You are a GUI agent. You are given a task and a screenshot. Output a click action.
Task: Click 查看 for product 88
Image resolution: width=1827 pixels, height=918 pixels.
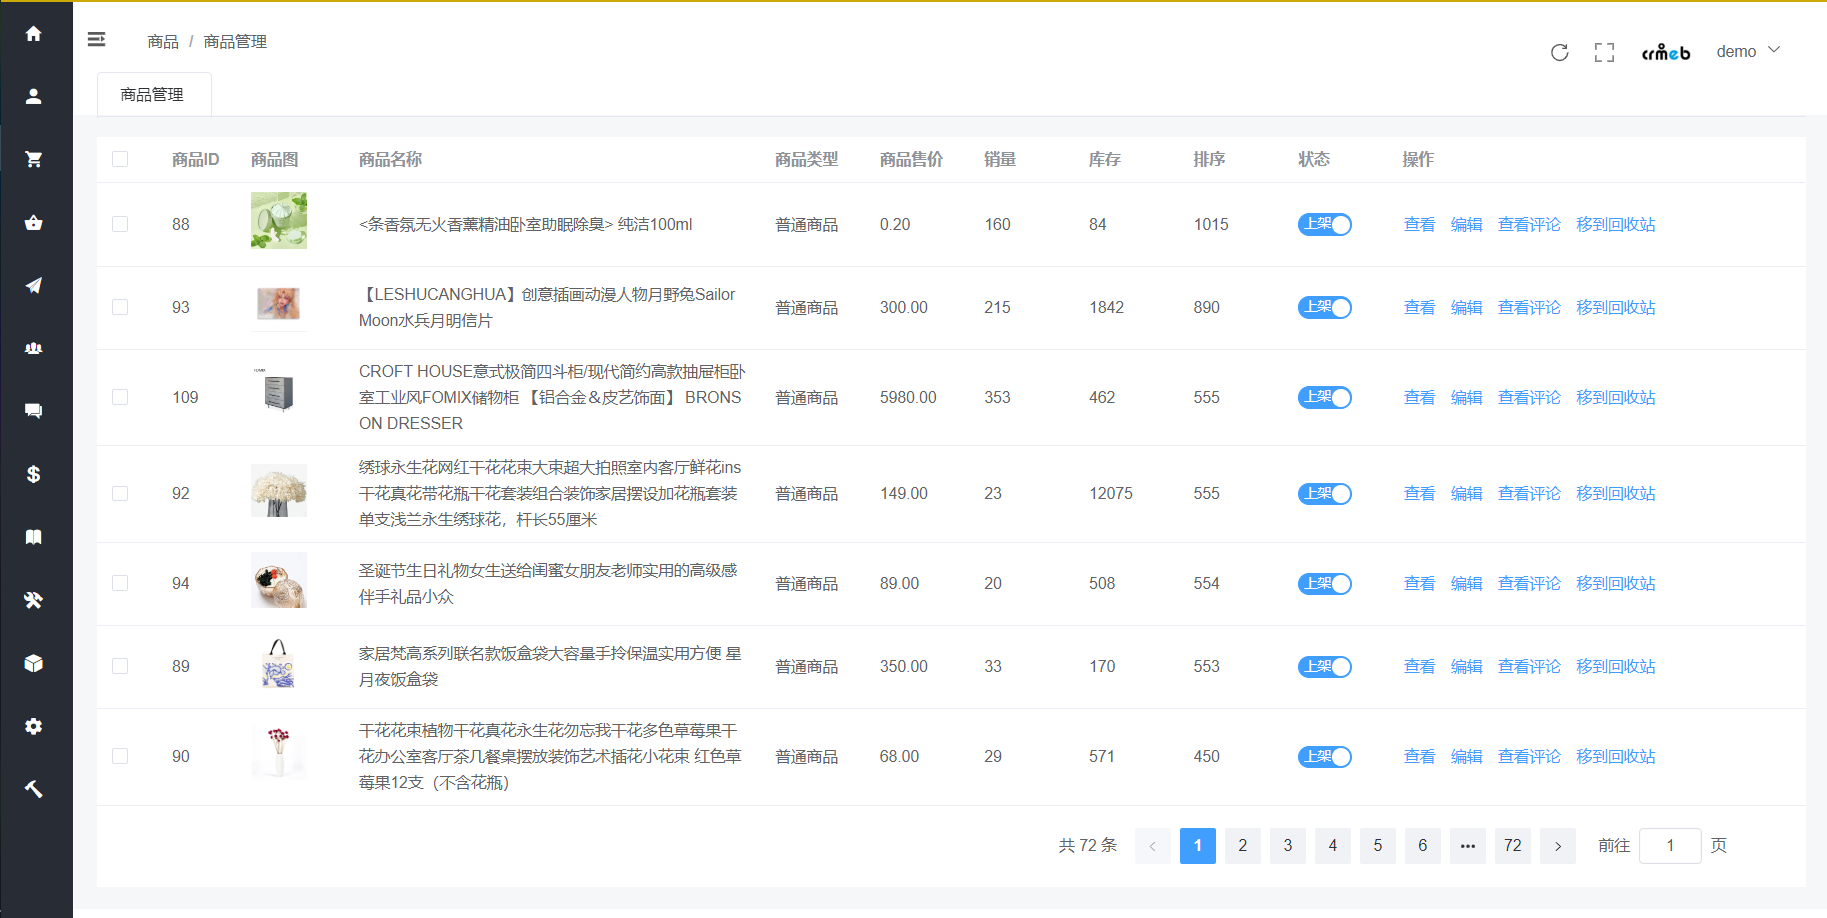[1419, 224]
